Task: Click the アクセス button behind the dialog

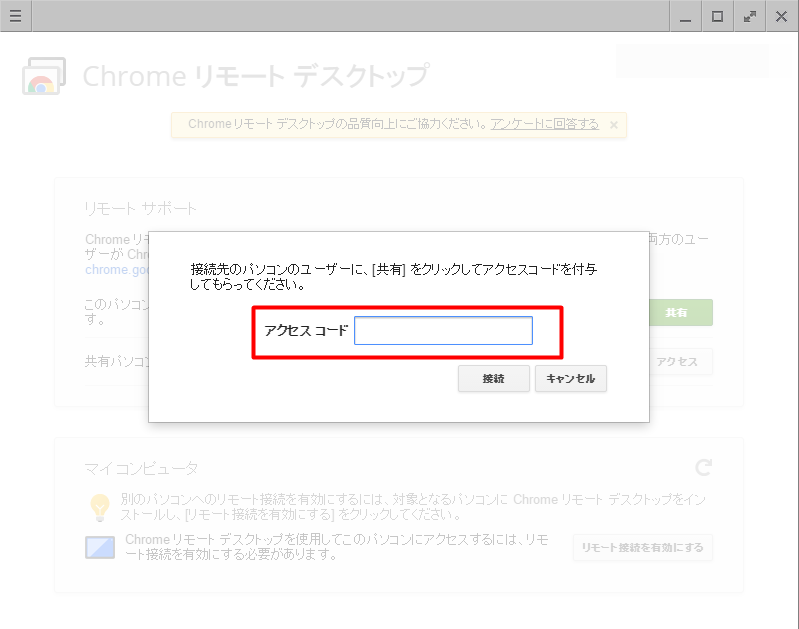Action: click(680, 361)
